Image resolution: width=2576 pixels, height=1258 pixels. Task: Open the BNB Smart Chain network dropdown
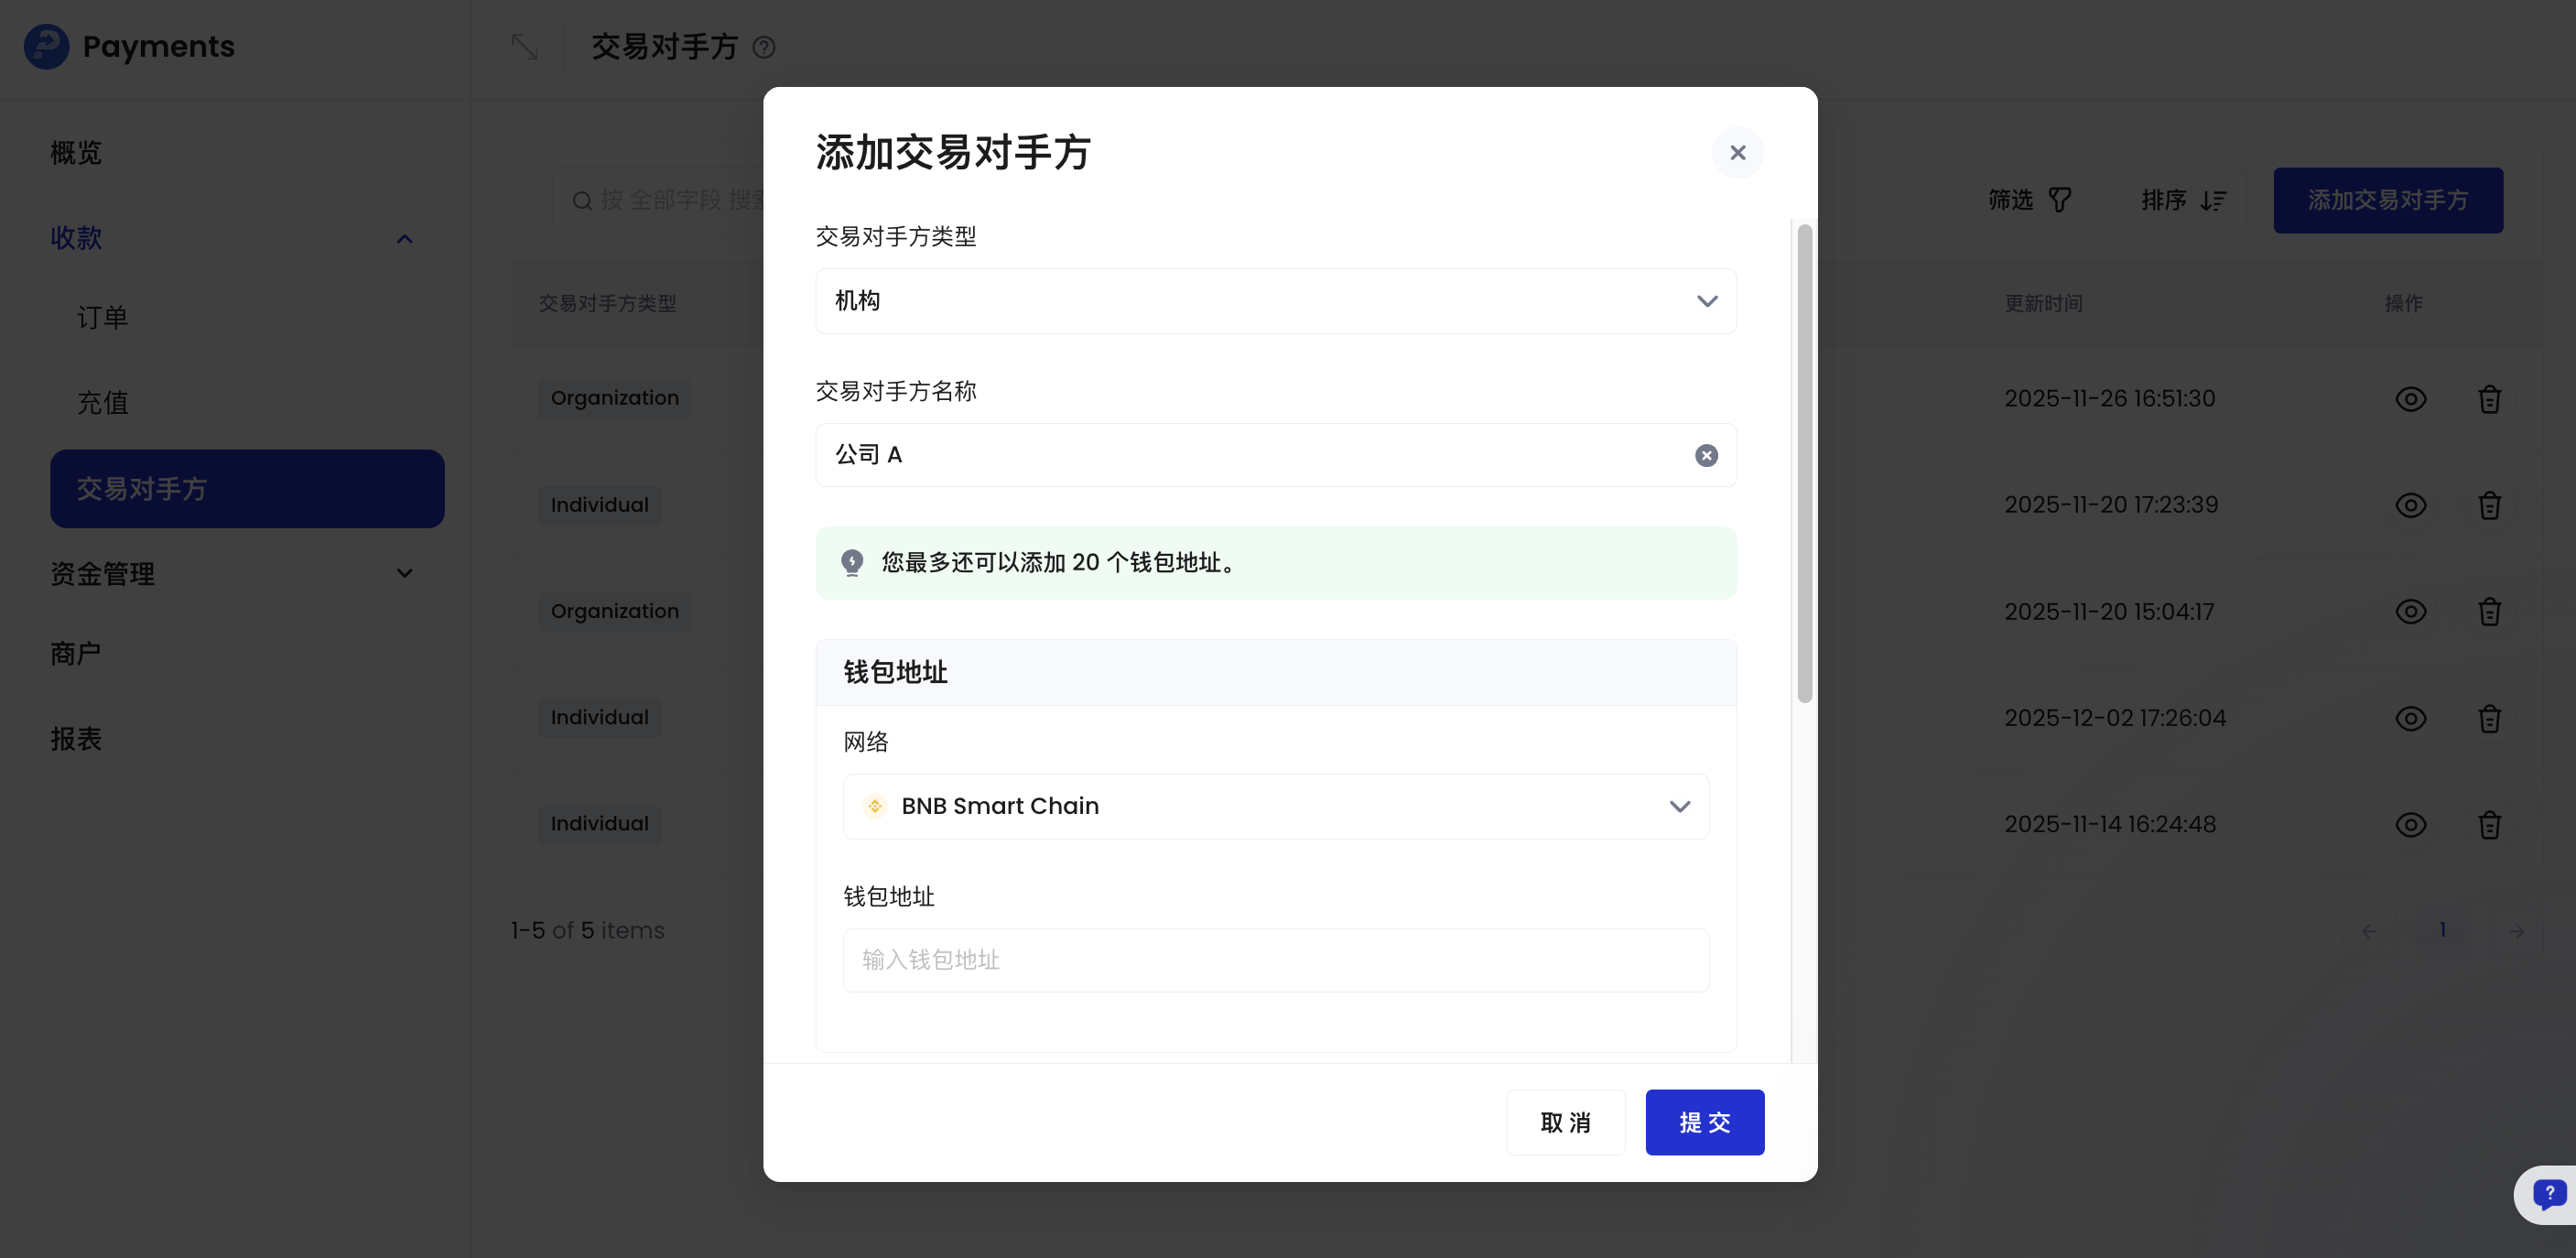(x=1276, y=806)
